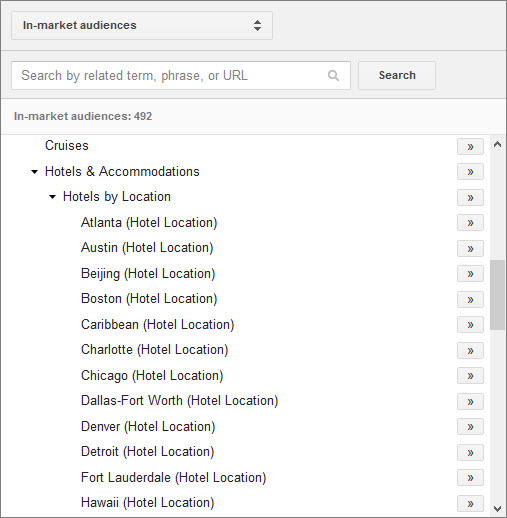Add Hawaii (Hotel Location) with » button
The height and width of the screenshot is (518, 507).
coord(470,503)
